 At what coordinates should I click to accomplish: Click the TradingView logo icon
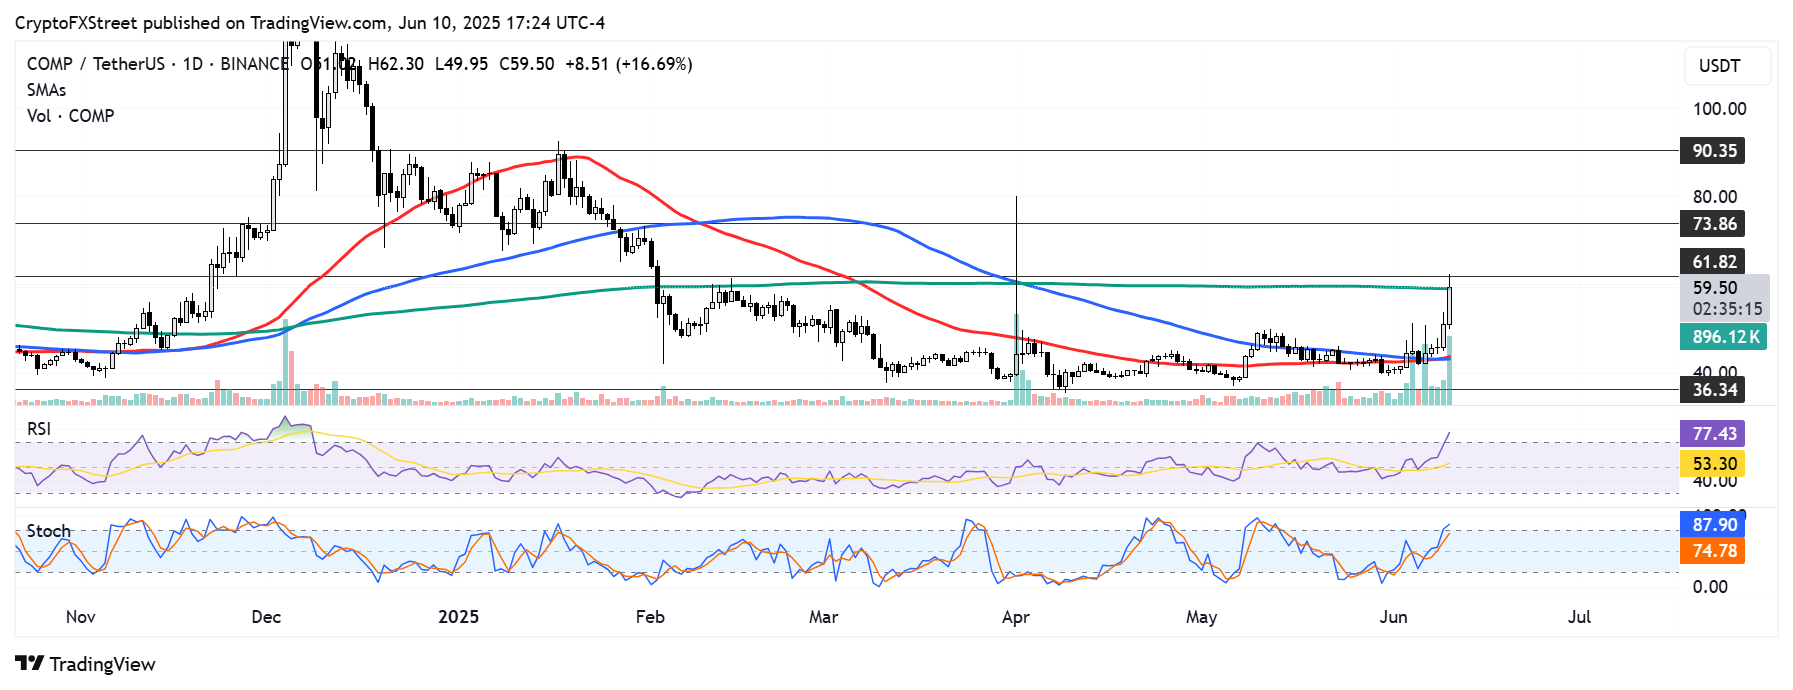click(x=30, y=664)
